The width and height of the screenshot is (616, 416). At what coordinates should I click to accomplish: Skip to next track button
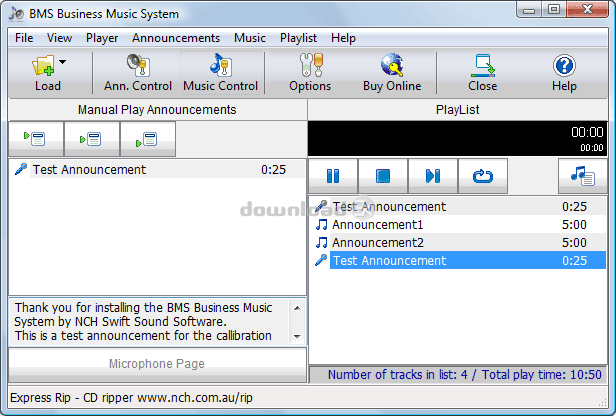coord(433,176)
